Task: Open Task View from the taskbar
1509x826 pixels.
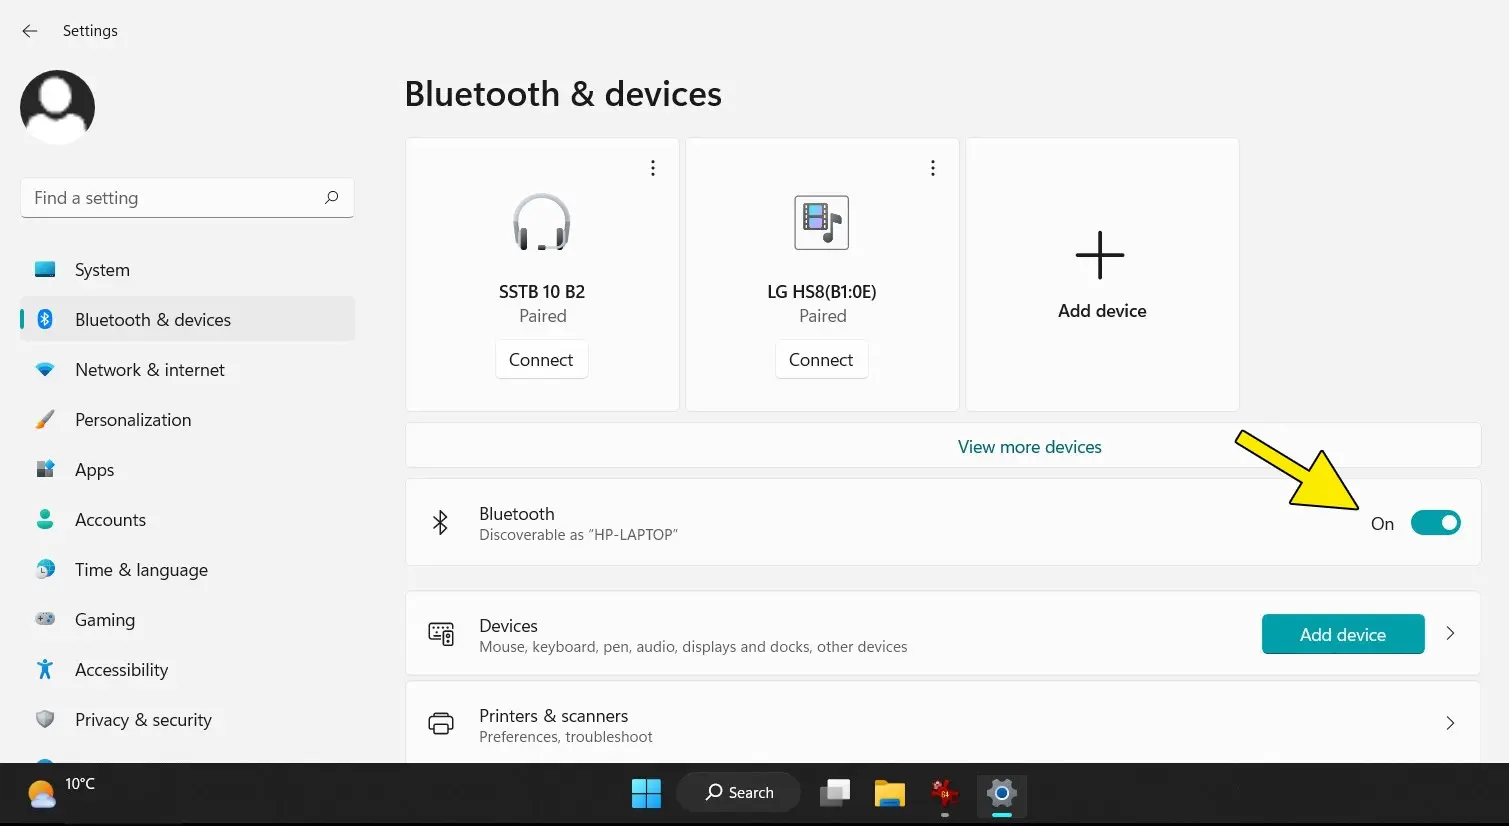Action: click(835, 793)
